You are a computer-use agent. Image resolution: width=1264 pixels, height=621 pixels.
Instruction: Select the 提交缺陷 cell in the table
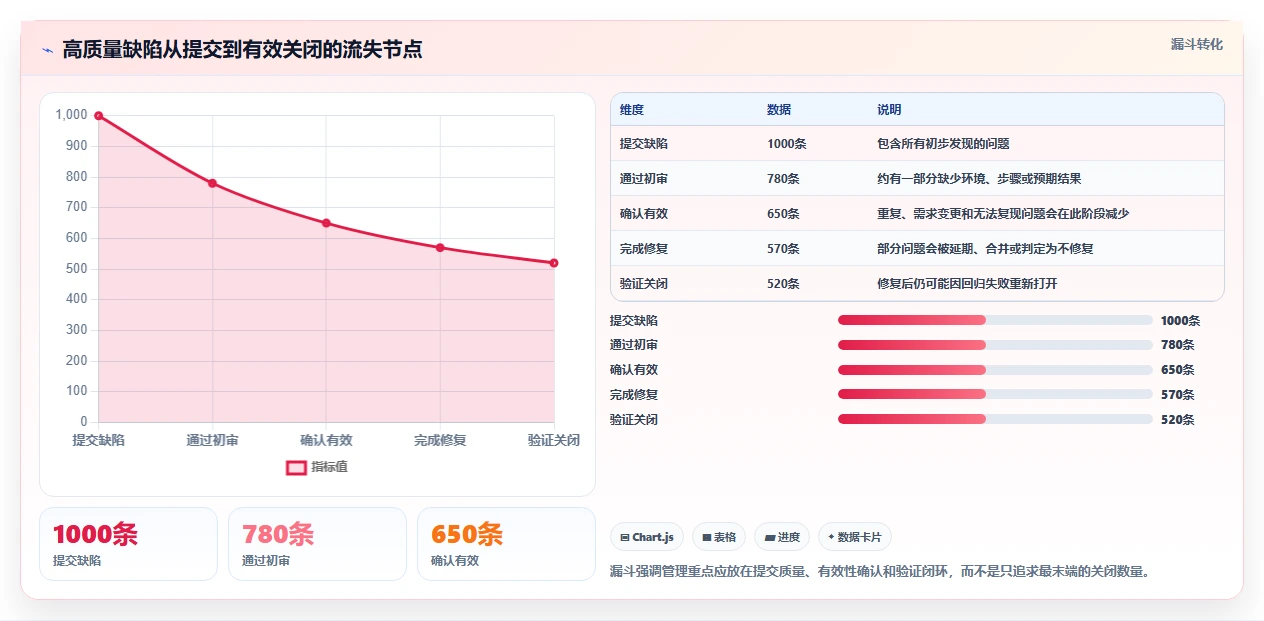pyautogui.click(x=644, y=144)
